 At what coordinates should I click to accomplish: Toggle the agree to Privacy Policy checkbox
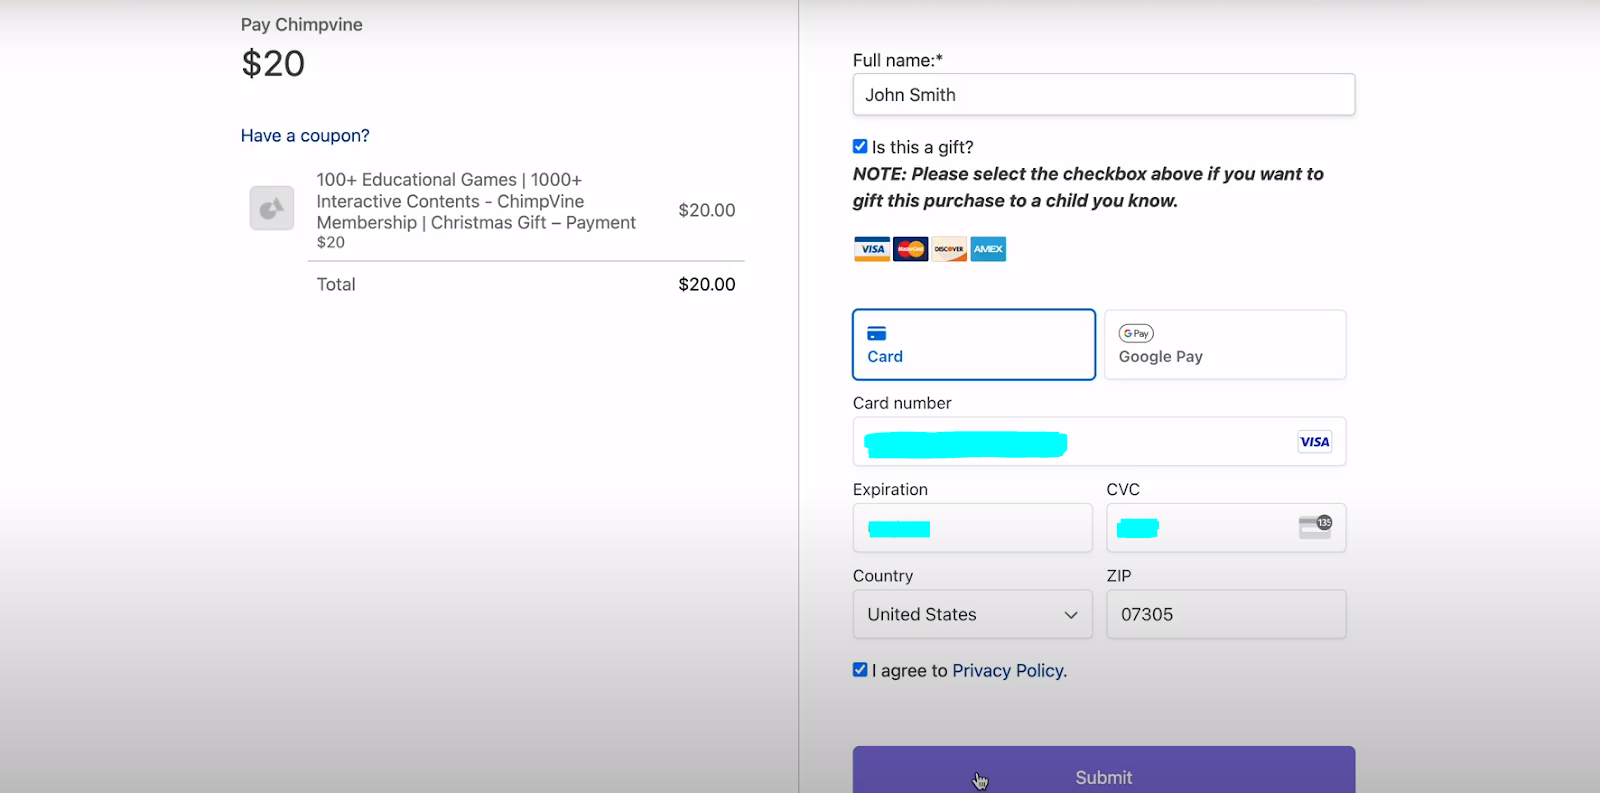[x=860, y=670]
